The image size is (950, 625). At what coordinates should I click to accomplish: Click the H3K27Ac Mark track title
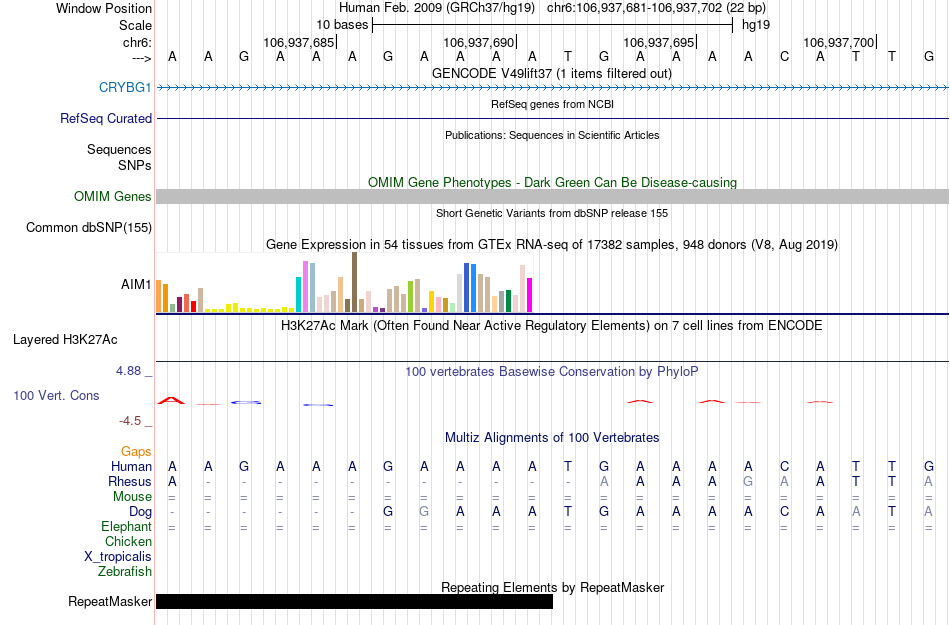(551, 326)
